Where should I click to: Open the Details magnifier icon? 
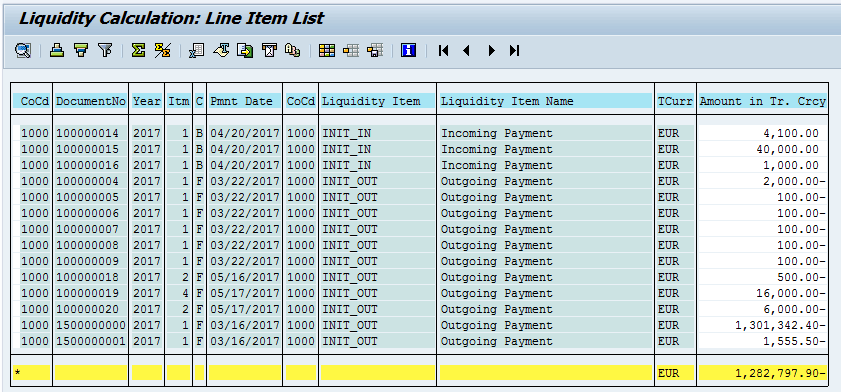(23, 51)
